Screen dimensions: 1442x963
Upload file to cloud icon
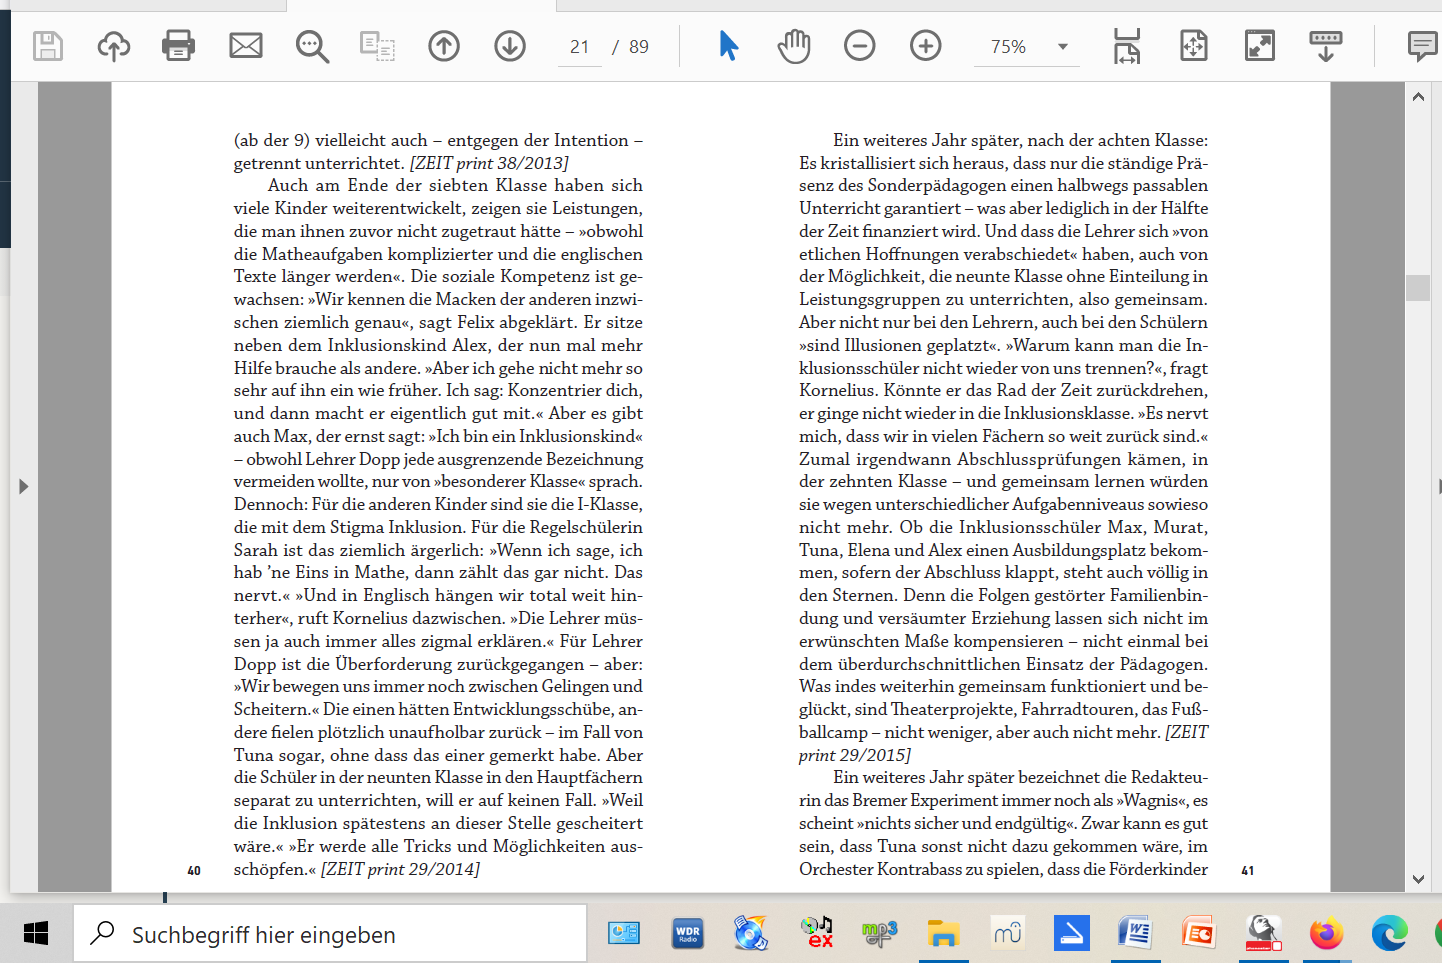click(113, 46)
